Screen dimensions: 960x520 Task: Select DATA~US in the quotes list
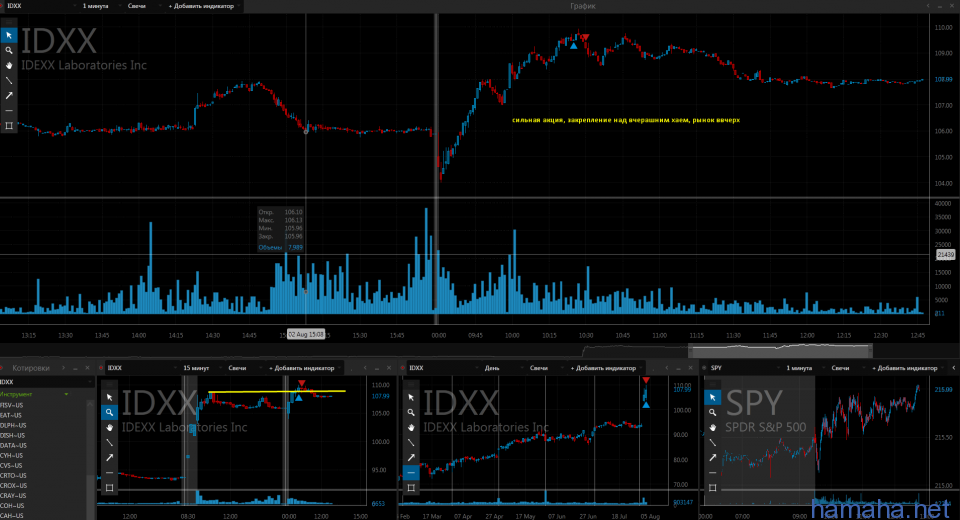pyautogui.click(x=13, y=446)
